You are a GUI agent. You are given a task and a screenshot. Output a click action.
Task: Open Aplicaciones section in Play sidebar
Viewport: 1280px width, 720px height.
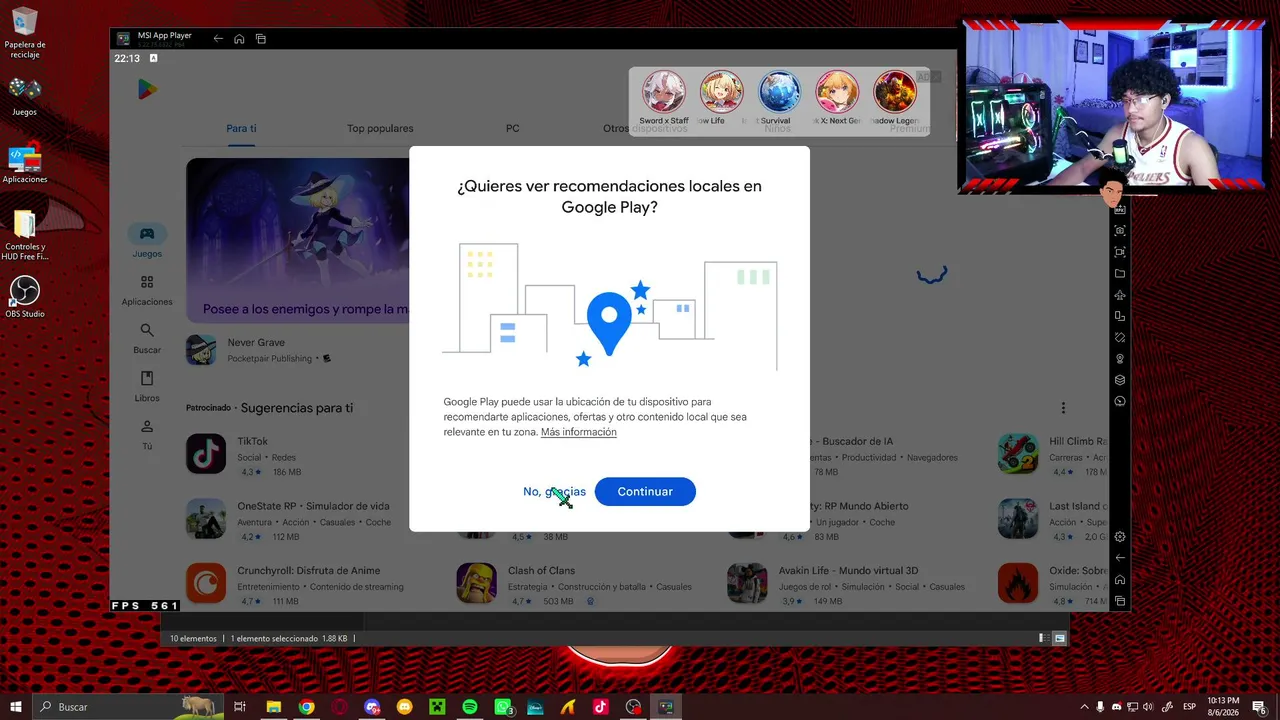(147, 290)
